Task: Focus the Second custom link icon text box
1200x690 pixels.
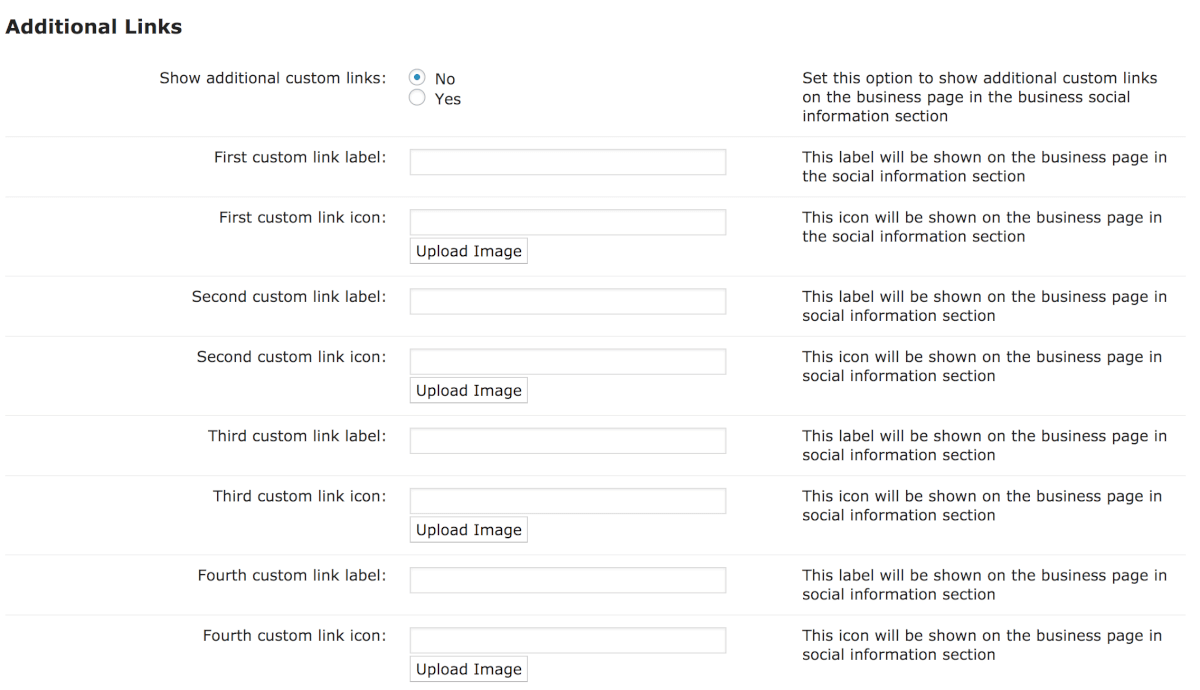Action: [x=567, y=361]
